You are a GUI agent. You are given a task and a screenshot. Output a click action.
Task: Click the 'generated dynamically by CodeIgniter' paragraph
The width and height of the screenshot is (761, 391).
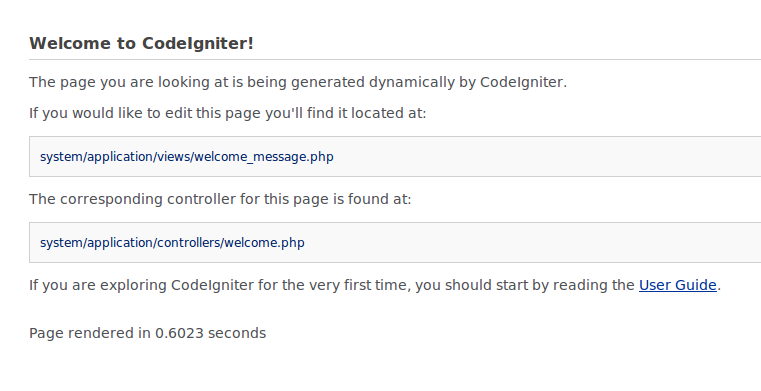(298, 82)
